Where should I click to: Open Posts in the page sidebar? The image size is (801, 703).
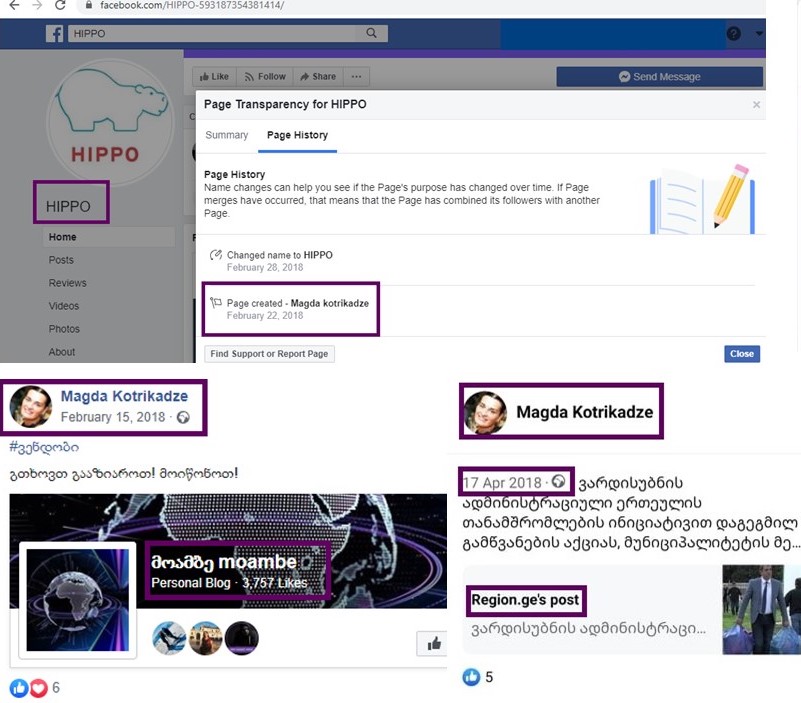click(x=61, y=260)
